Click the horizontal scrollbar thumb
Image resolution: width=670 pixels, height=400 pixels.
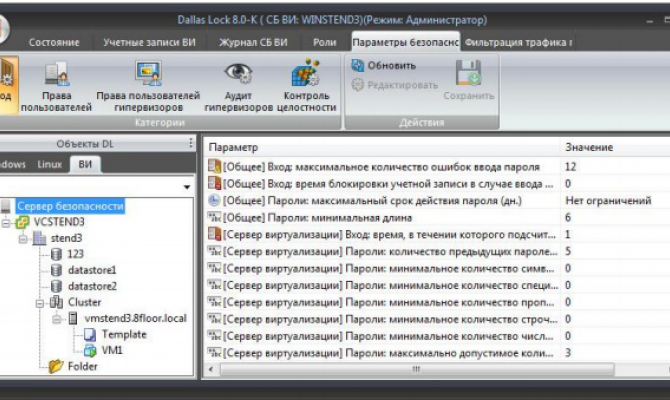tap(417, 369)
